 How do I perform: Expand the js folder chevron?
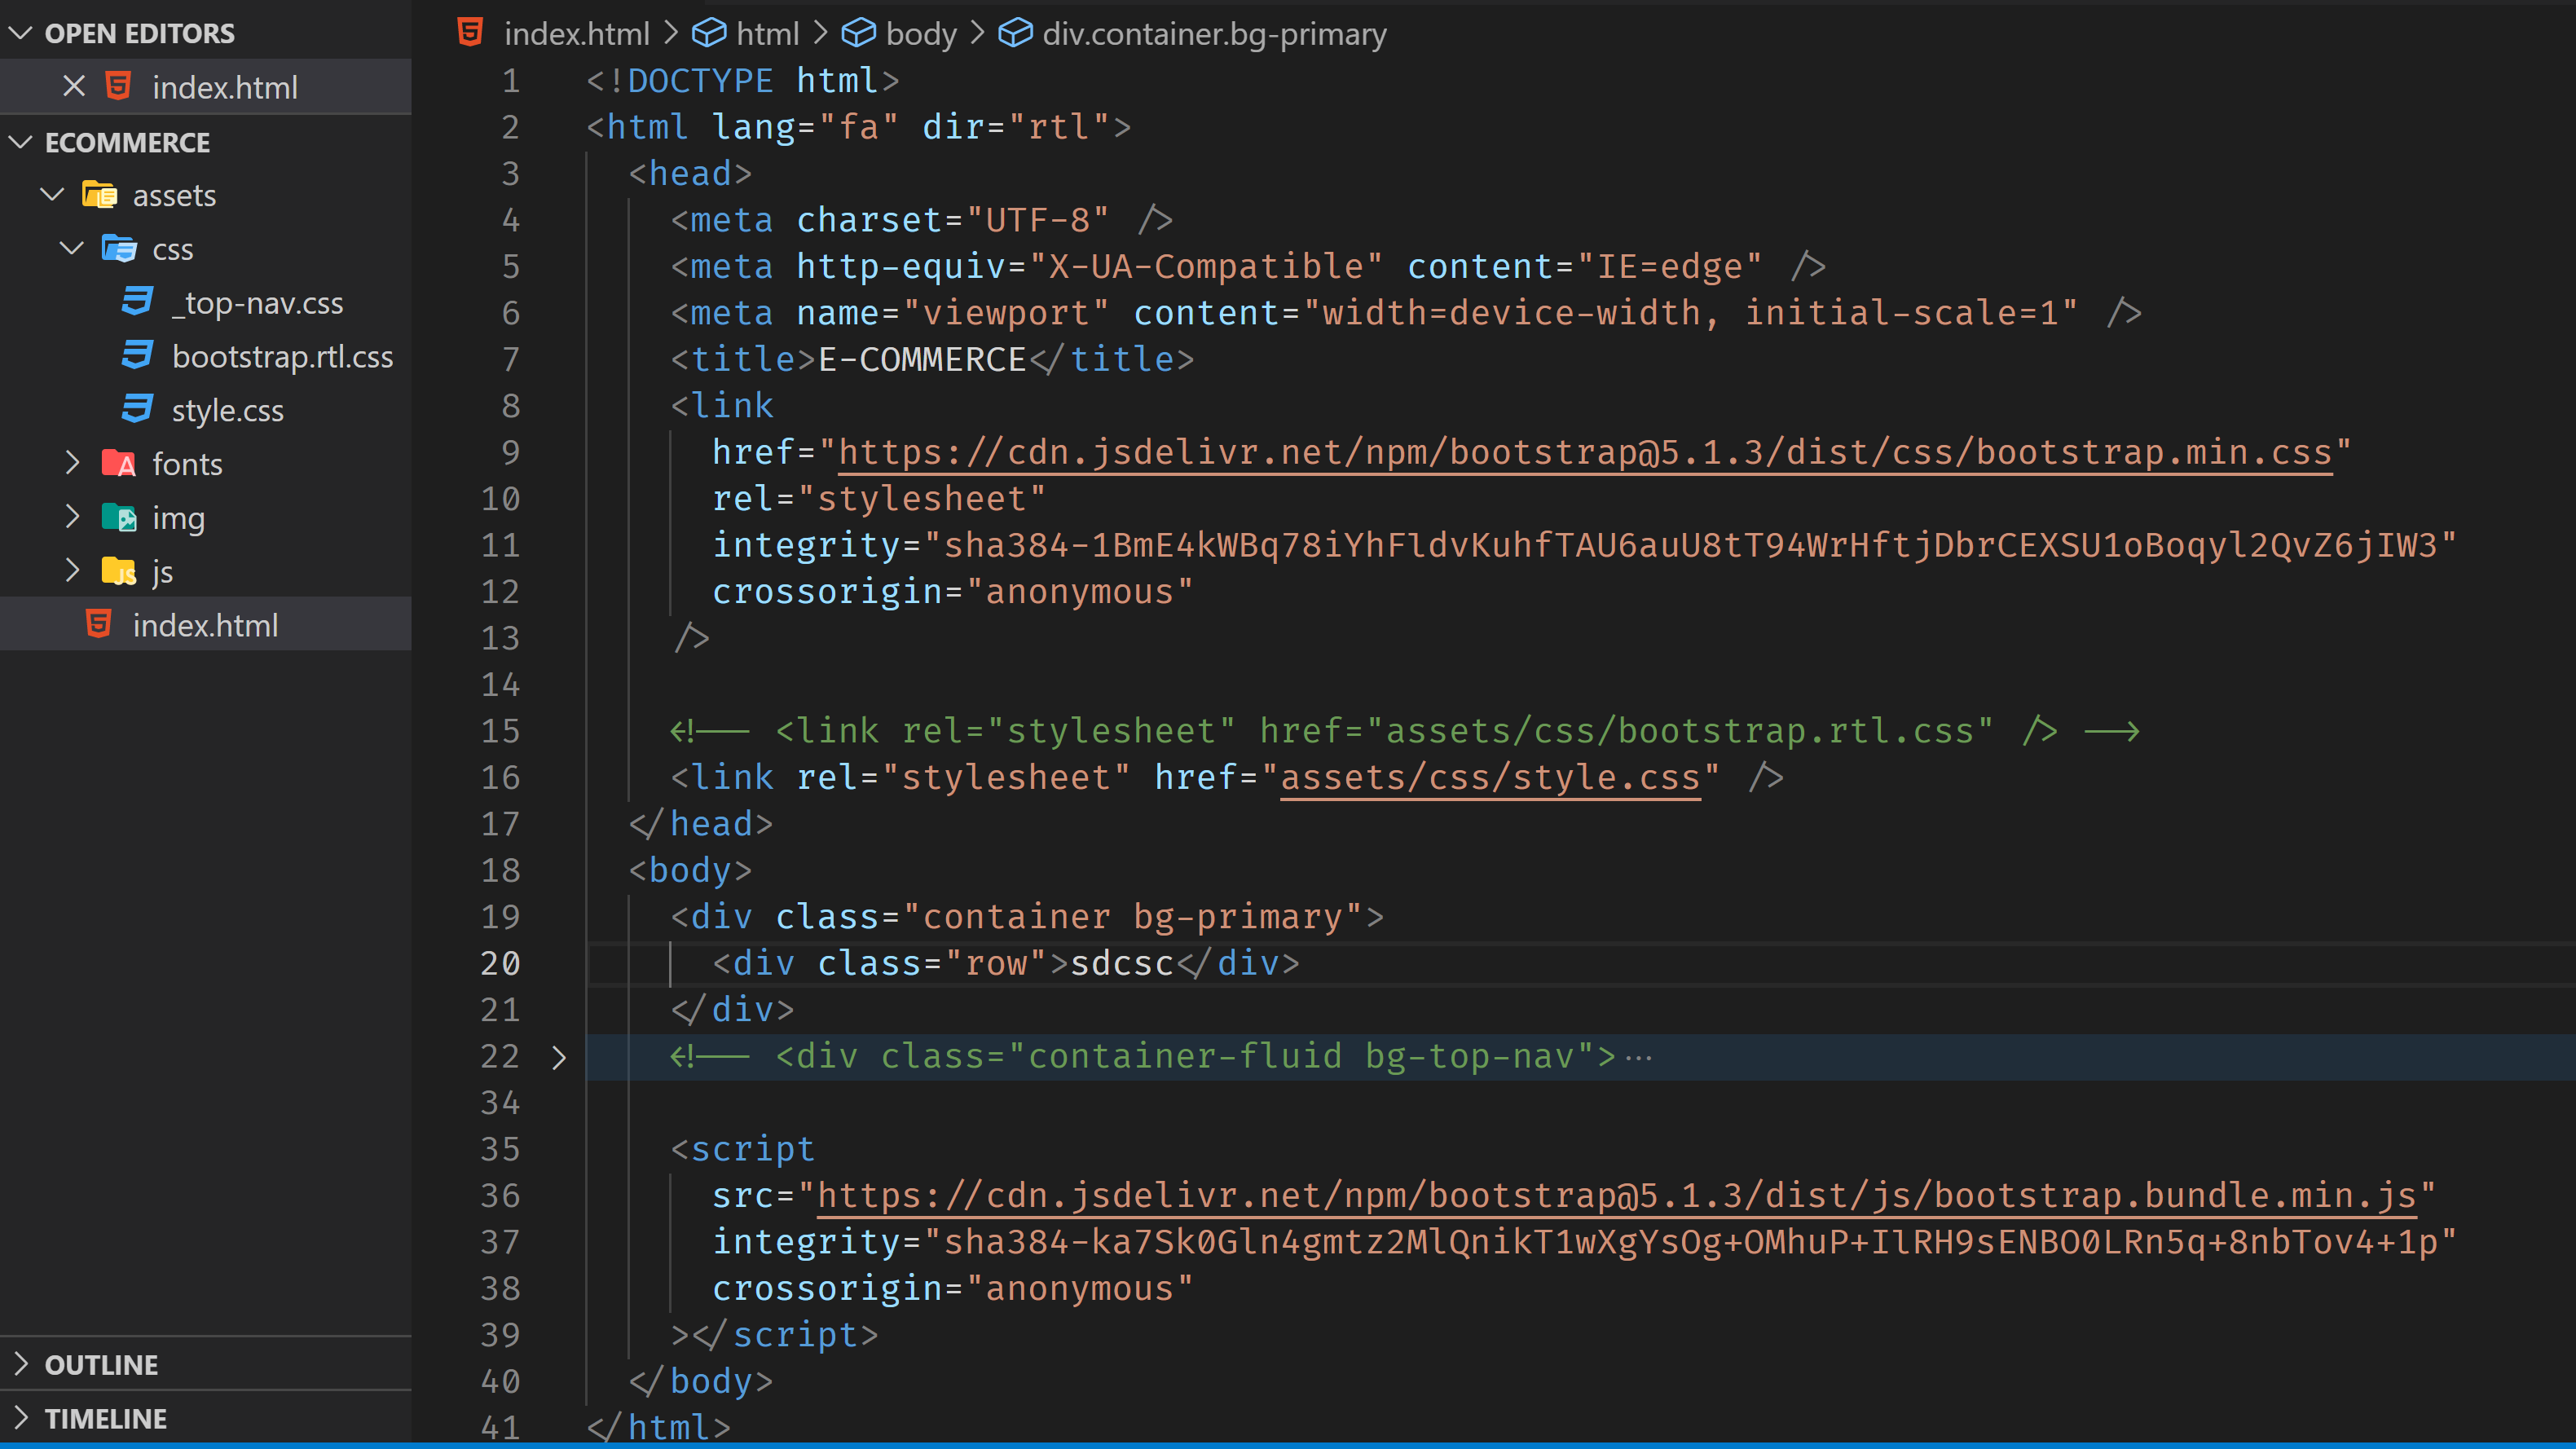click(72, 571)
